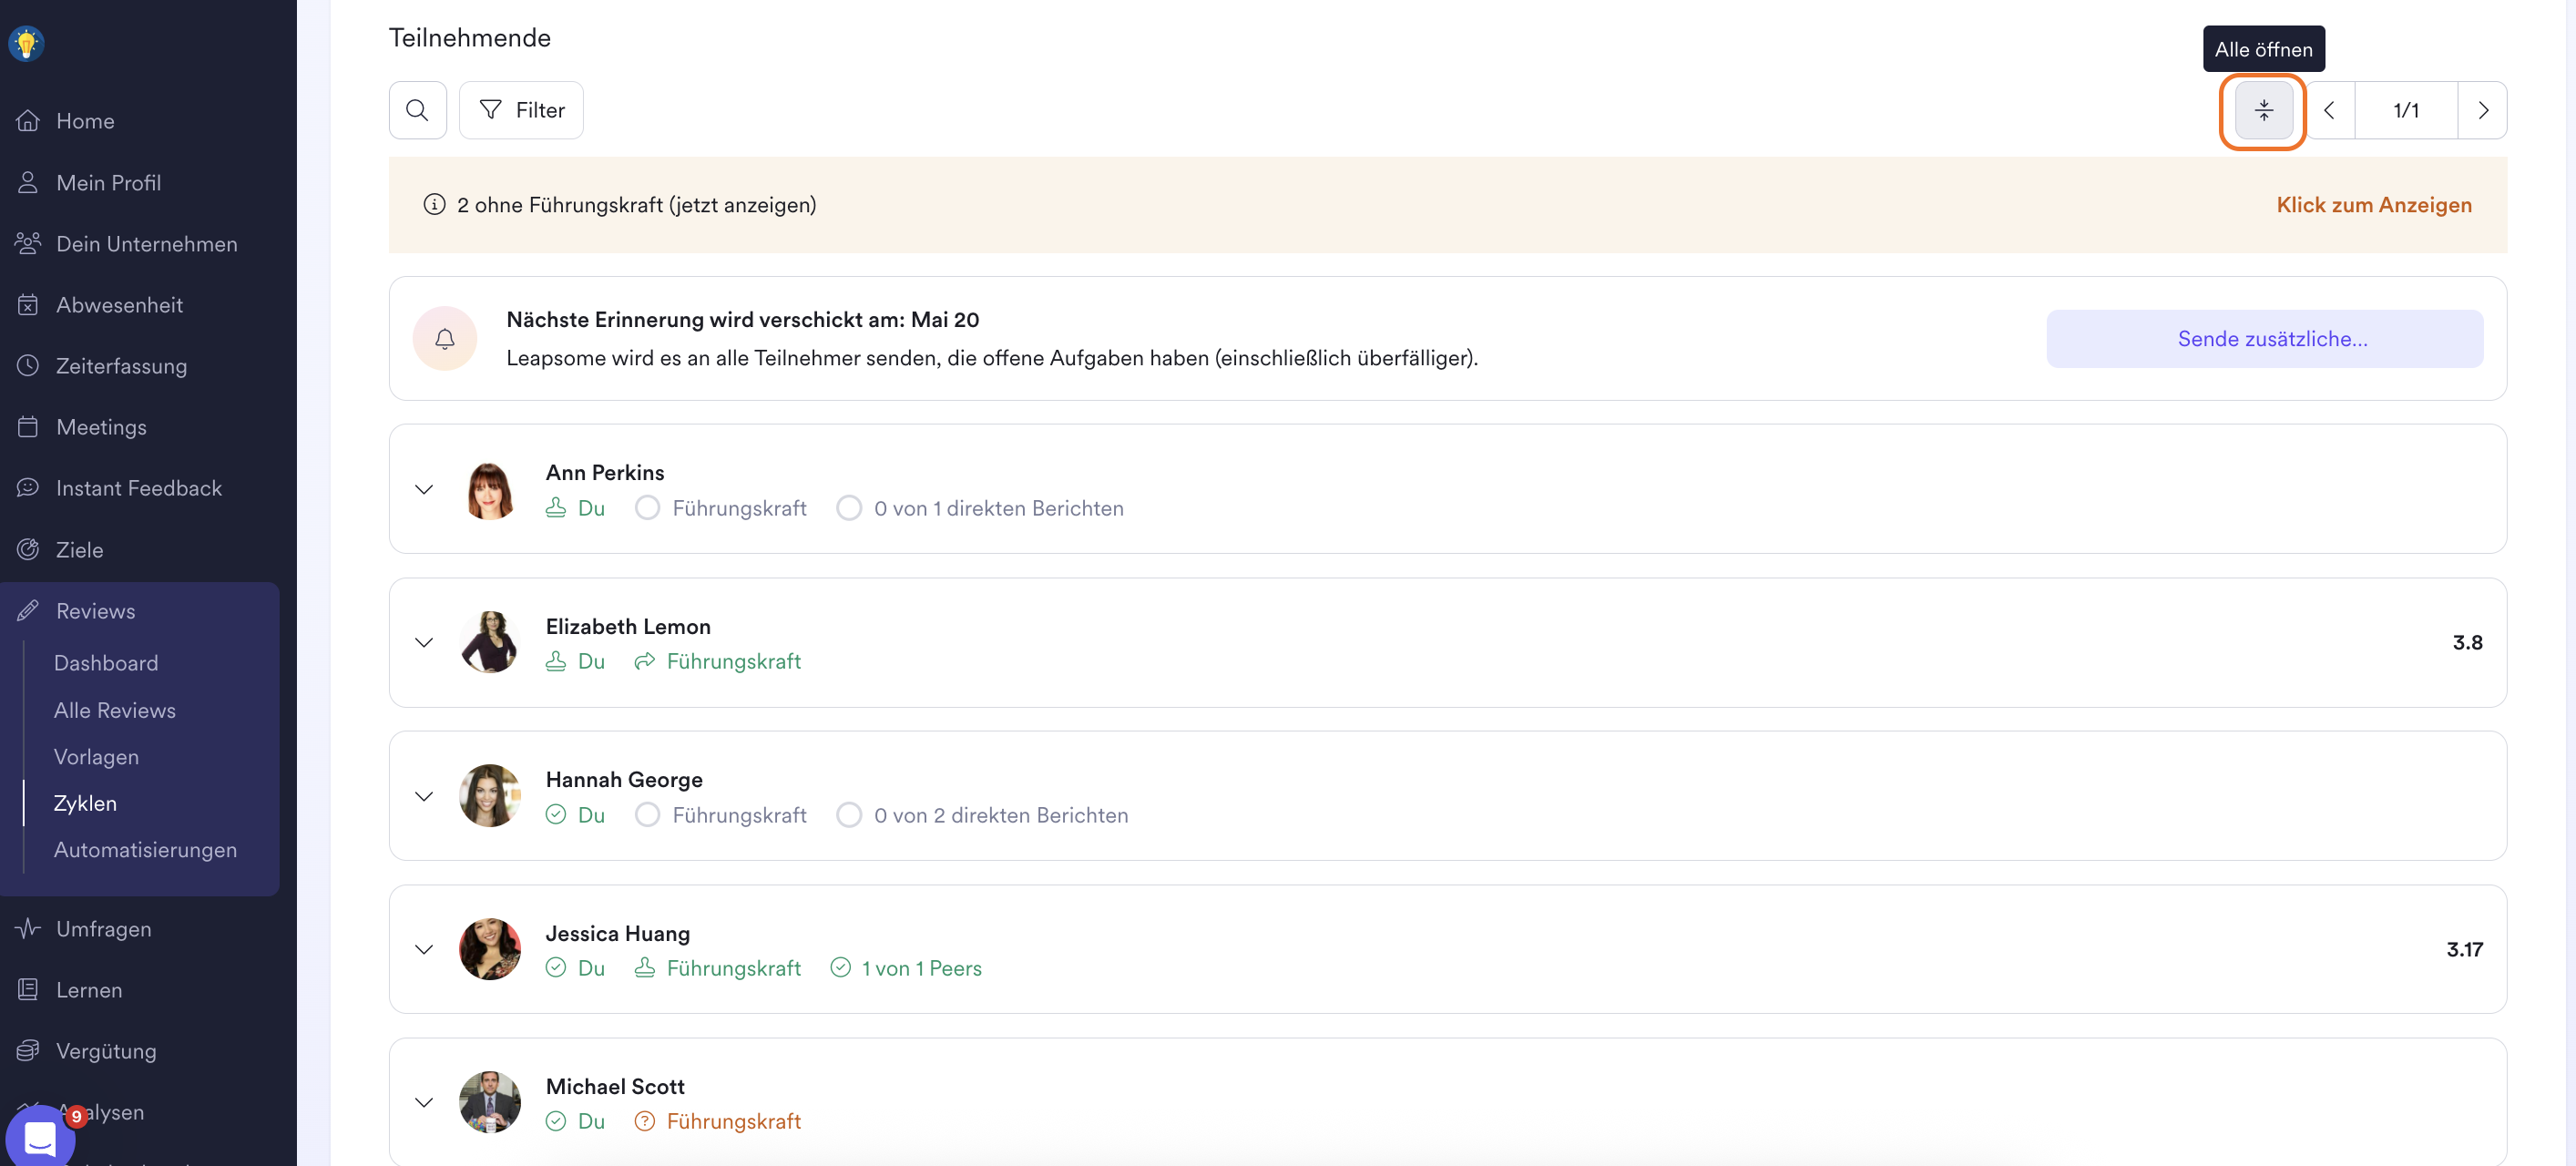
Task: Open the Filter button
Action: coord(521,110)
